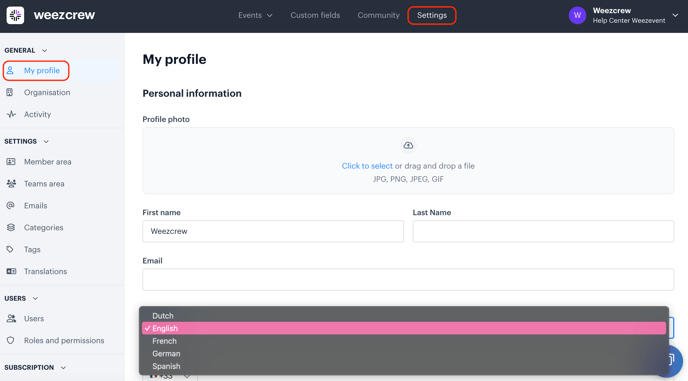Open Emails settings
Screen dimensions: 688x381
pyautogui.click(x=36, y=206)
